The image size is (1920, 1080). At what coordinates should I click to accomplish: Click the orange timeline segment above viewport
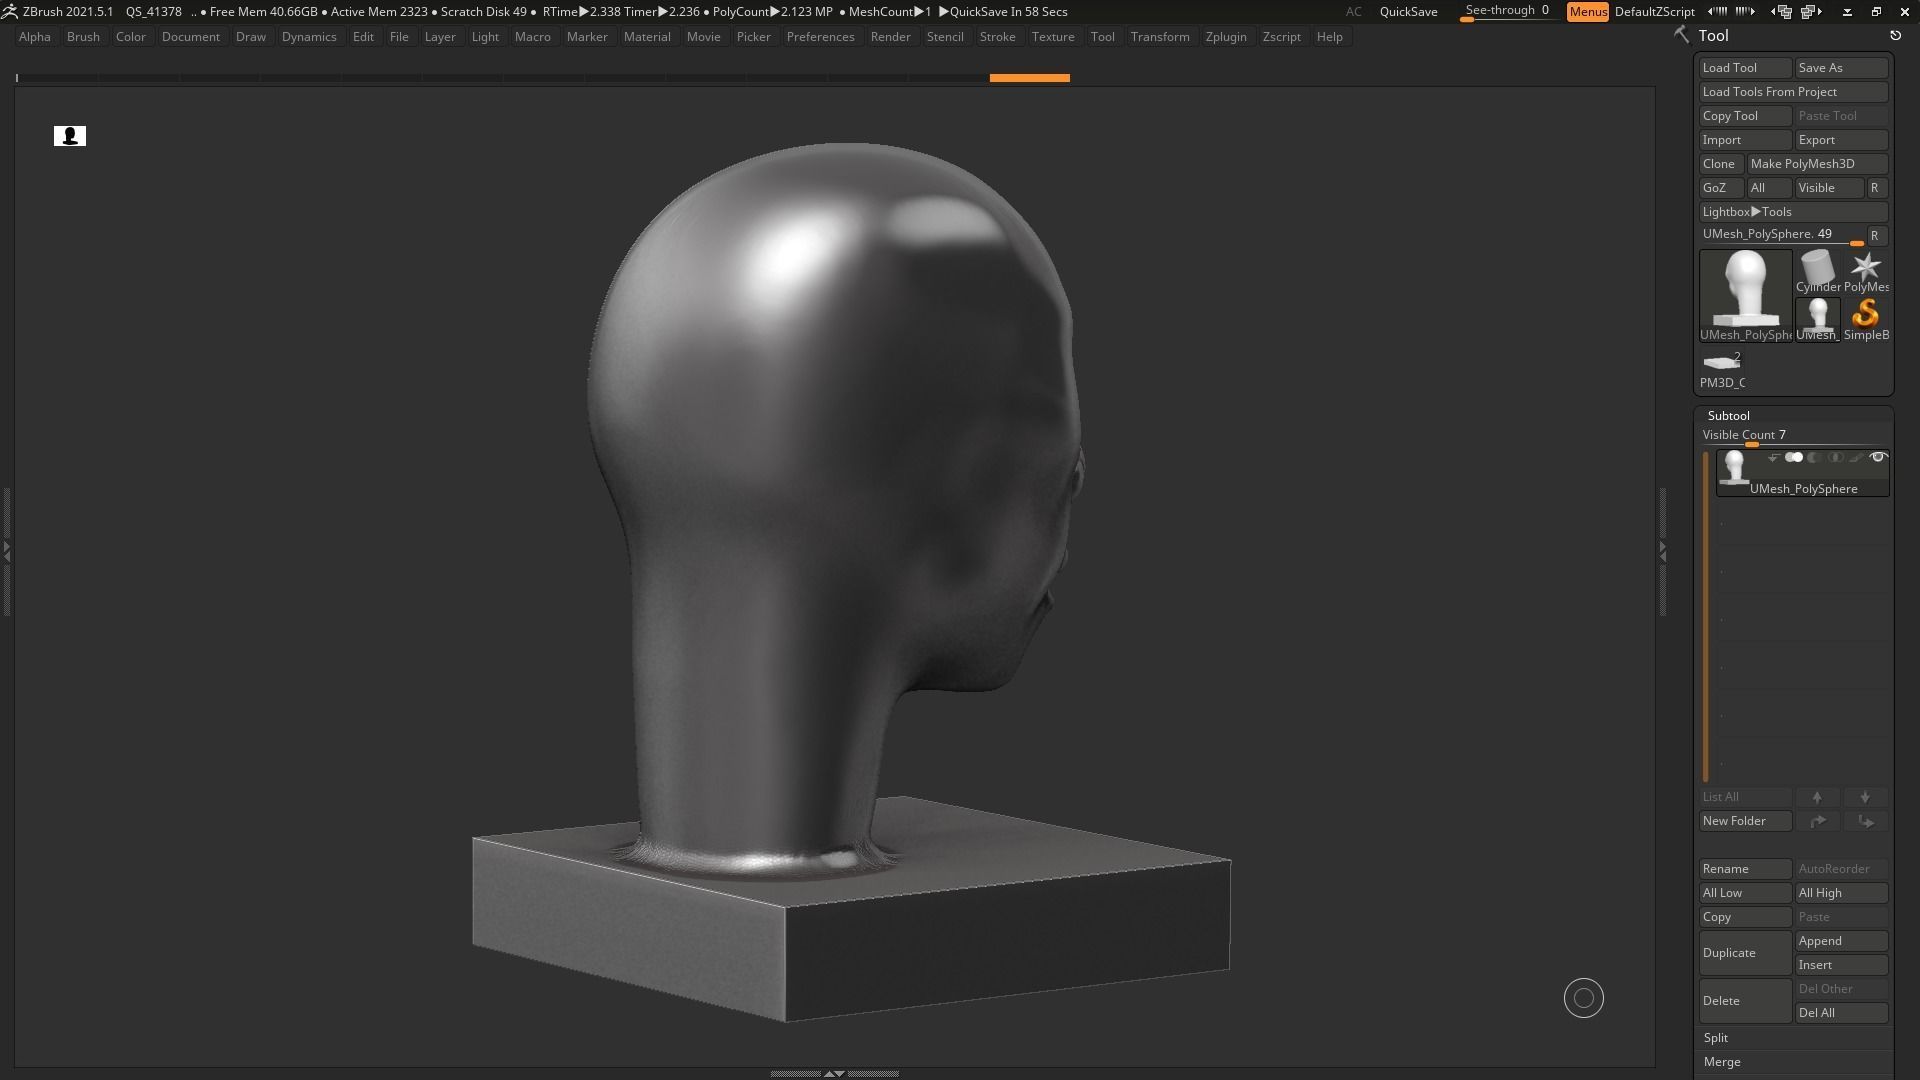point(1030,78)
